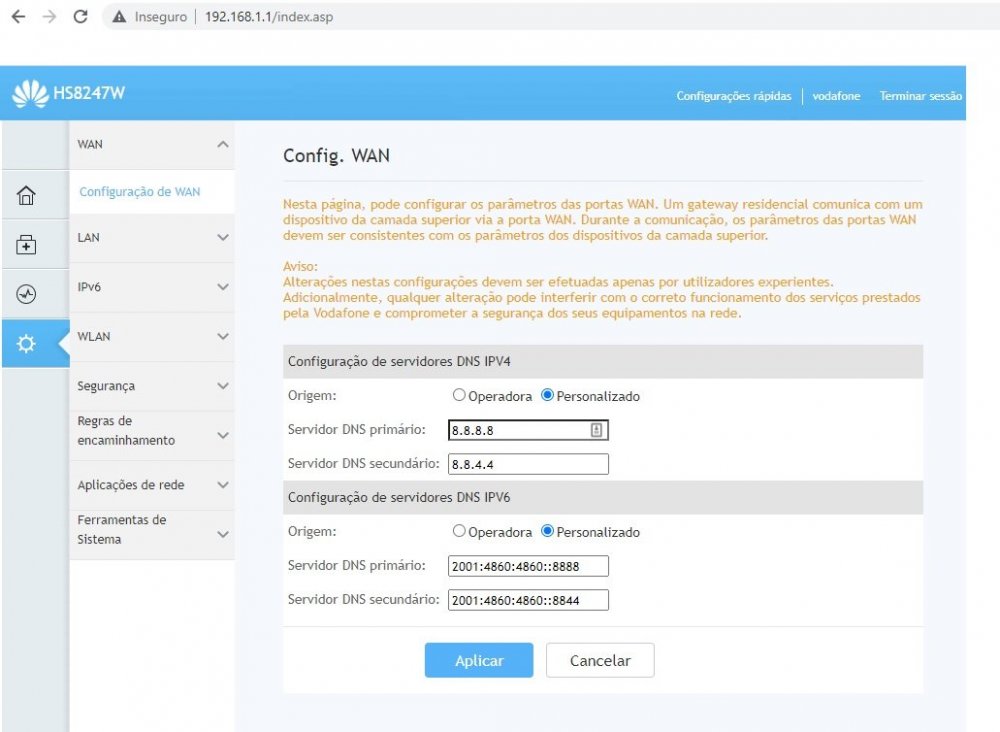
Task: Open the Segurança menu section
Action: [x=152, y=386]
